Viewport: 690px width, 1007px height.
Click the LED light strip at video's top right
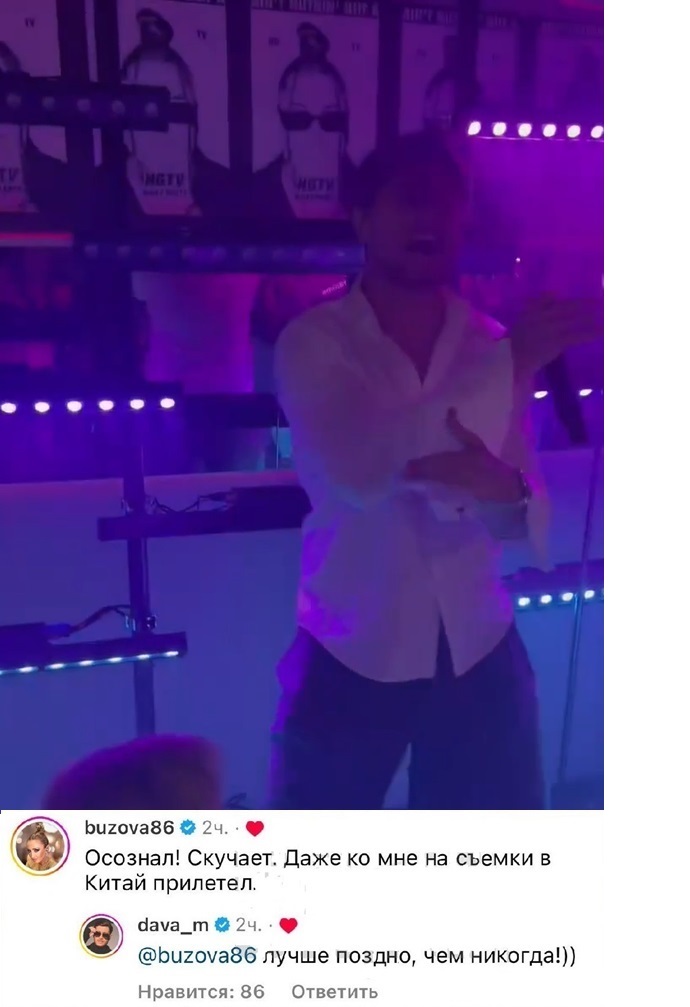pyautogui.click(x=535, y=130)
